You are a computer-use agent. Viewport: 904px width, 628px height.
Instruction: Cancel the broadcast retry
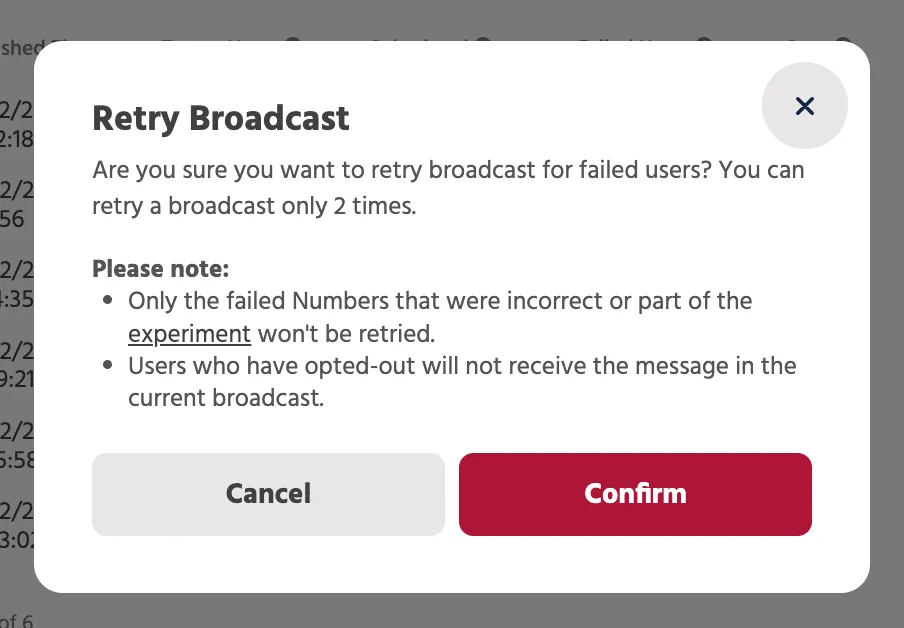[268, 494]
